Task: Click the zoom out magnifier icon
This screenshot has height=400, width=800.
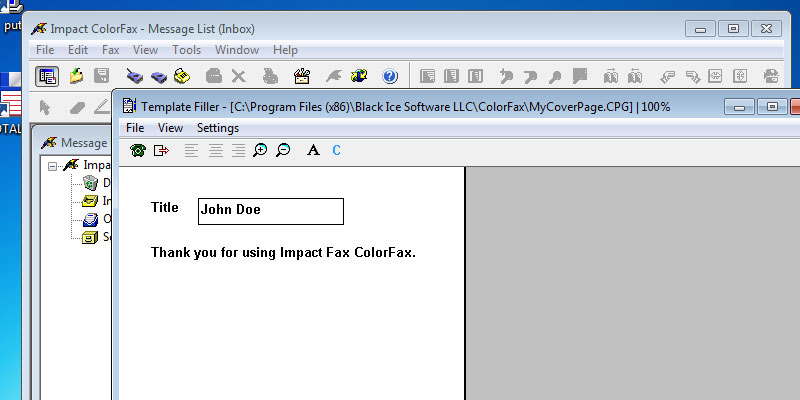Action: click(x=283, y=150)
